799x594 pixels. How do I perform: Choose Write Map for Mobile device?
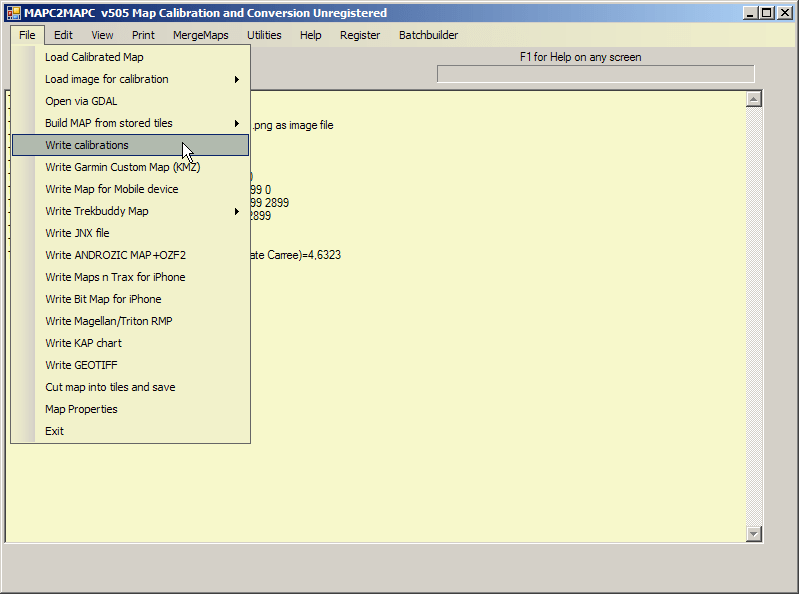[130, 189]
